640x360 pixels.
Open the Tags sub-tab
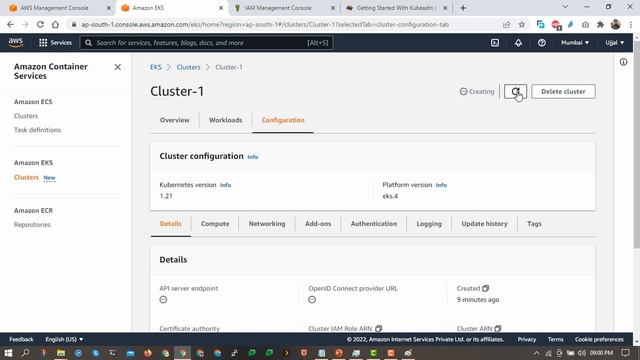point(534,224)
